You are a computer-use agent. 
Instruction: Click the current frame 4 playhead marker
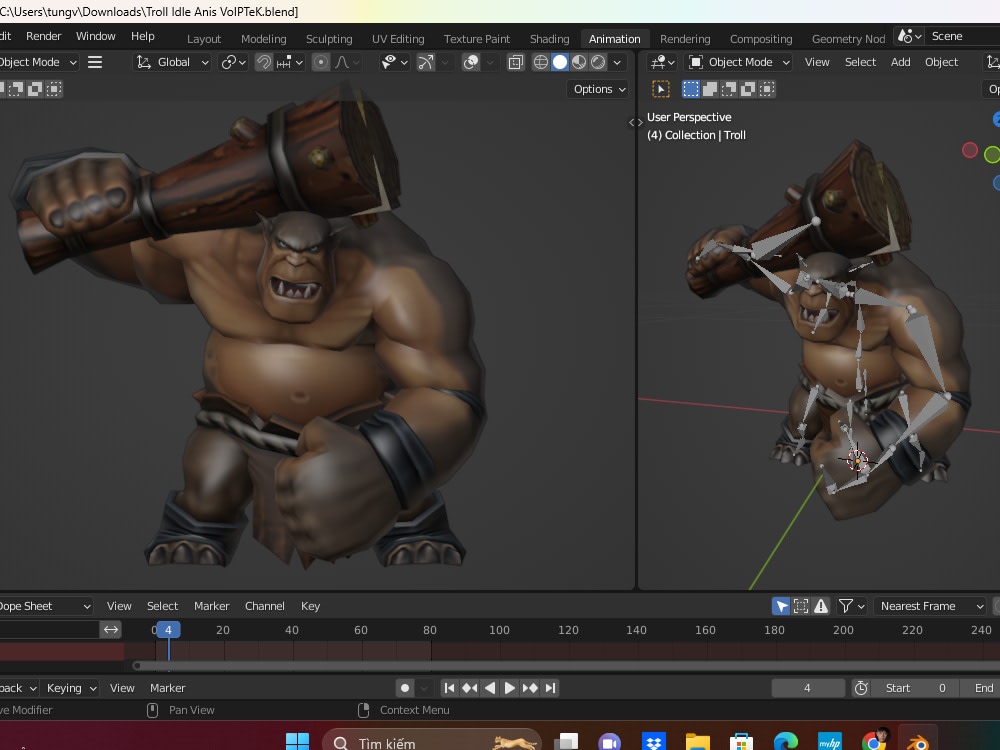[168, 630]
